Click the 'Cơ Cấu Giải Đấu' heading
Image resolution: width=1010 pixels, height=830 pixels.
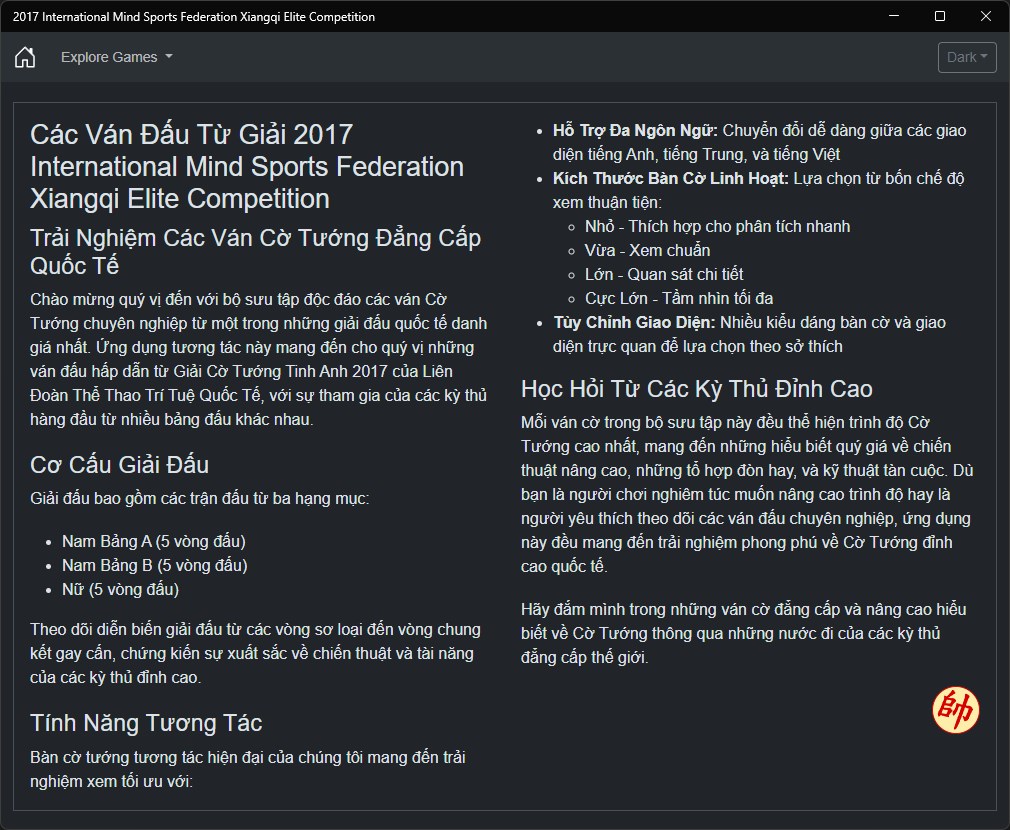point(120,465)
